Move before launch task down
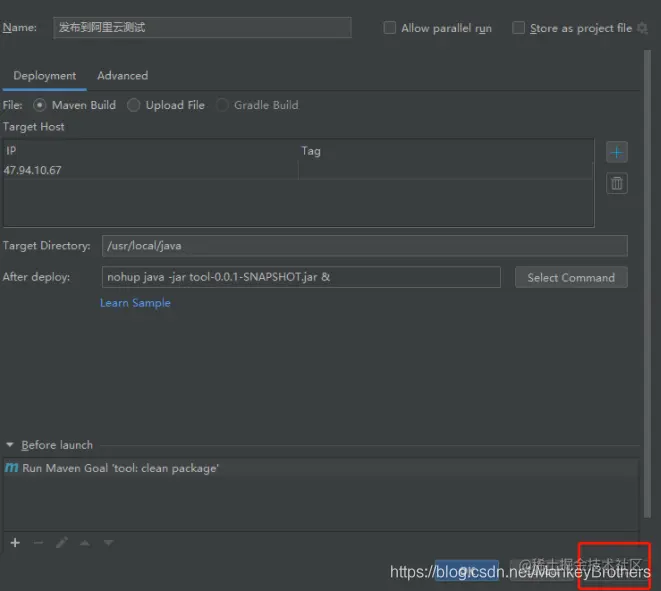 [x=108, y=543]
